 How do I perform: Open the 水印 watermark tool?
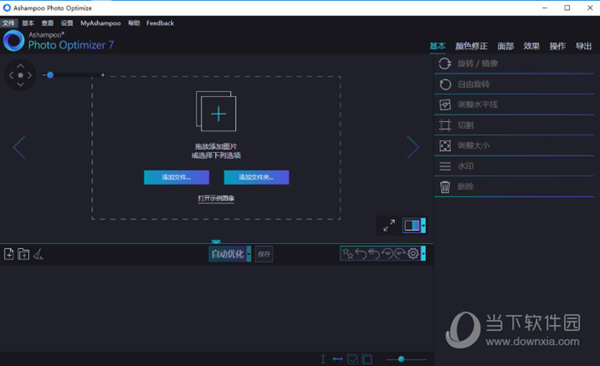(514, 166)
